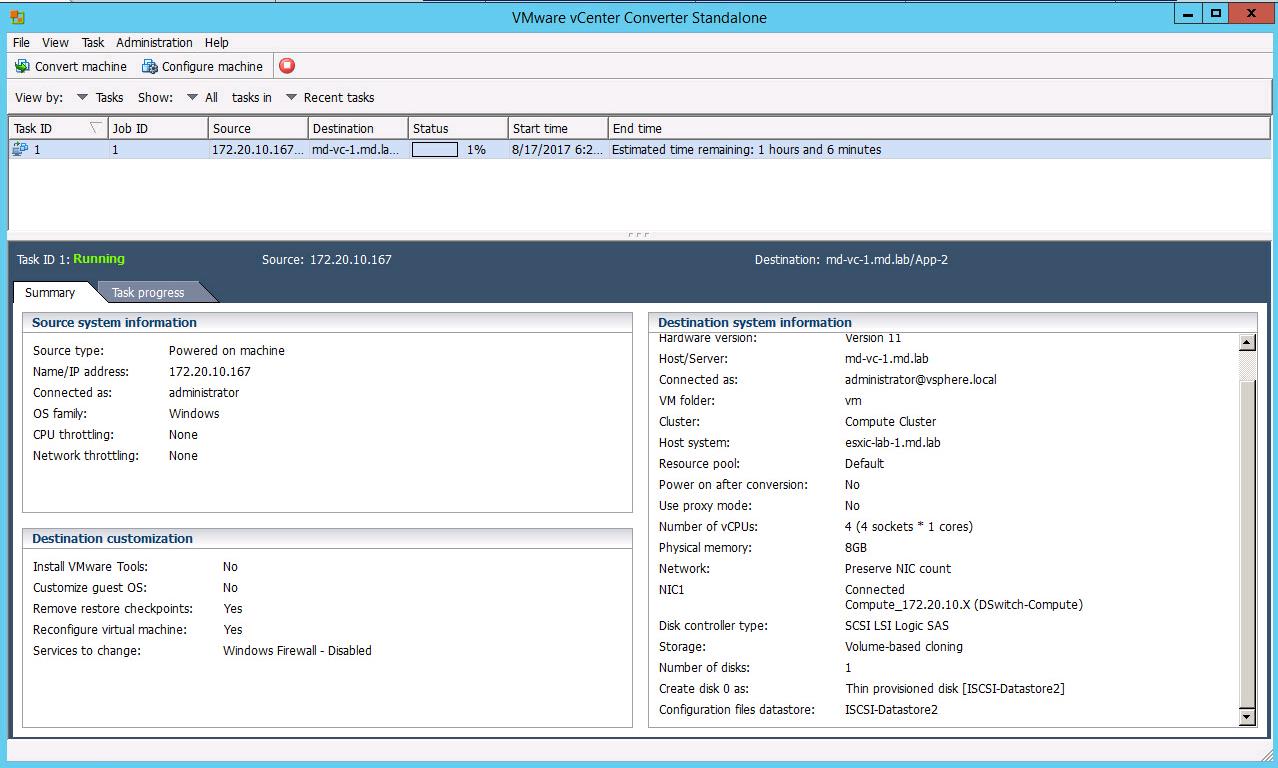Click the SCSI LSI Logic SAS value

tap(897, 625)
